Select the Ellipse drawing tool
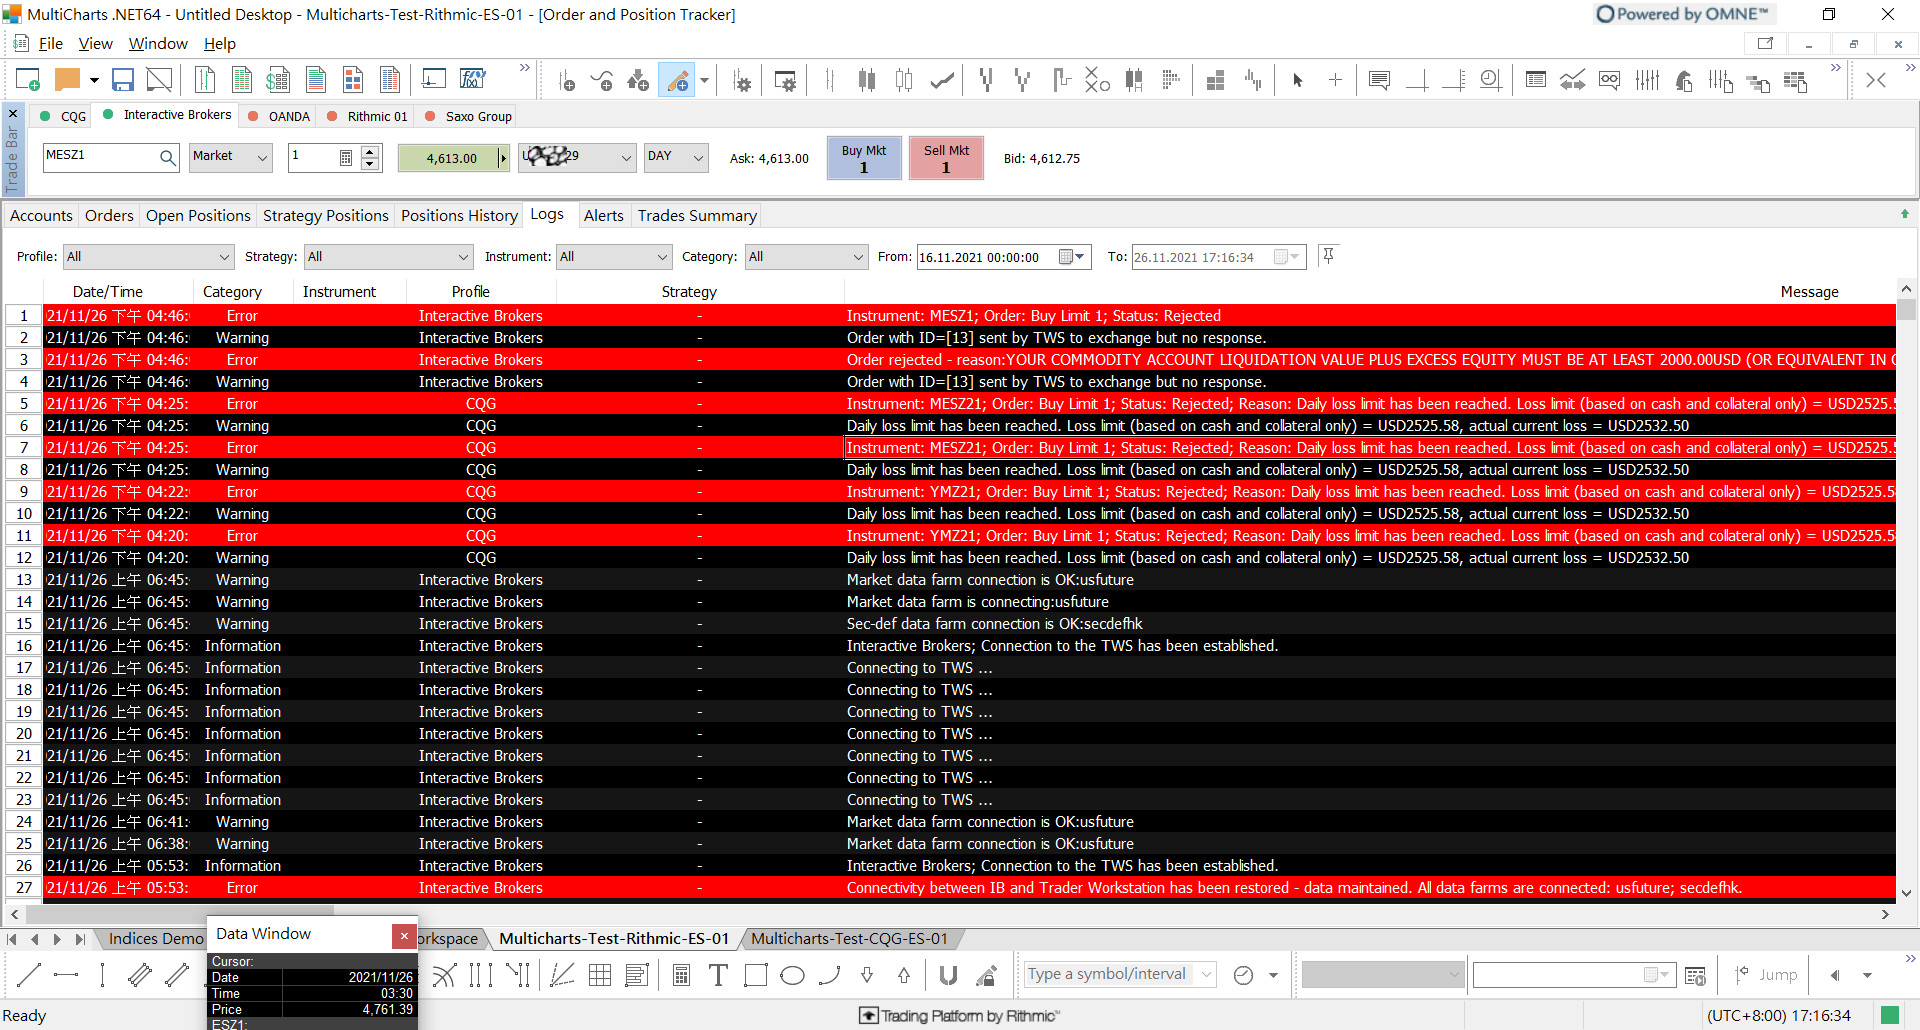The width and height of the screenshot is (1920, 1030). [792, 975]
